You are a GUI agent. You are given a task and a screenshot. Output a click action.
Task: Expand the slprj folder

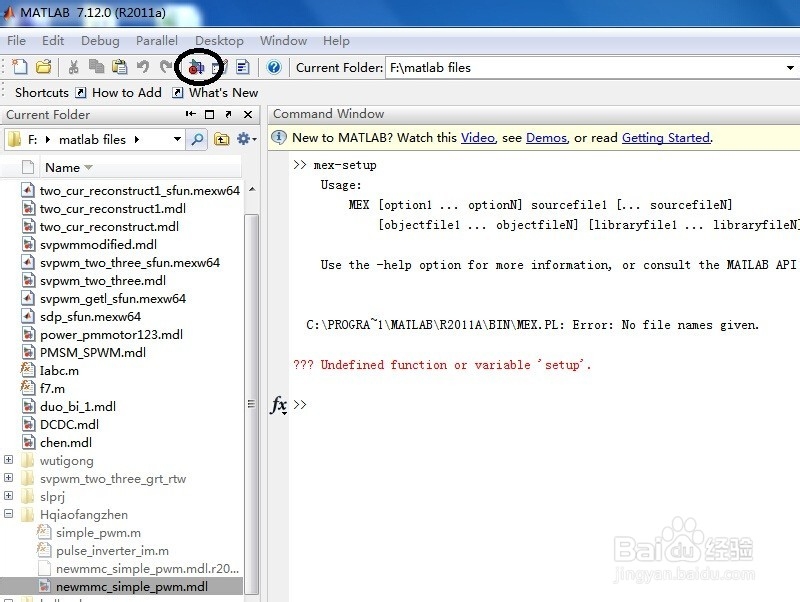coord(8,495)
